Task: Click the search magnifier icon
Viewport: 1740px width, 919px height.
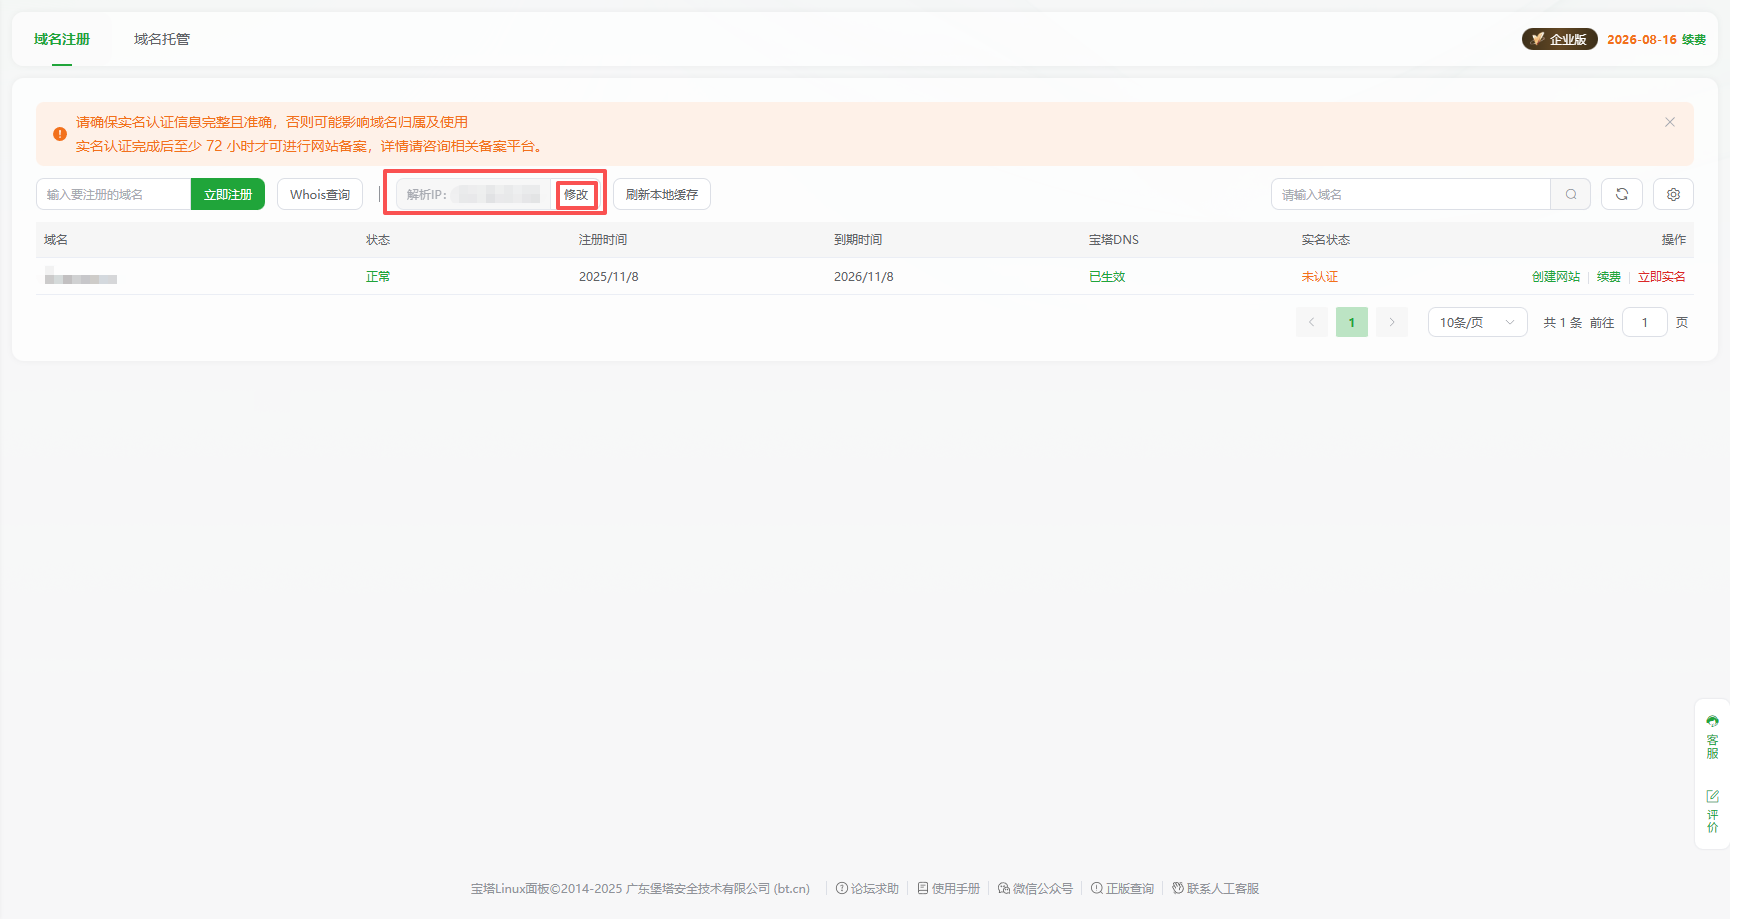Action: point(1570,194)
